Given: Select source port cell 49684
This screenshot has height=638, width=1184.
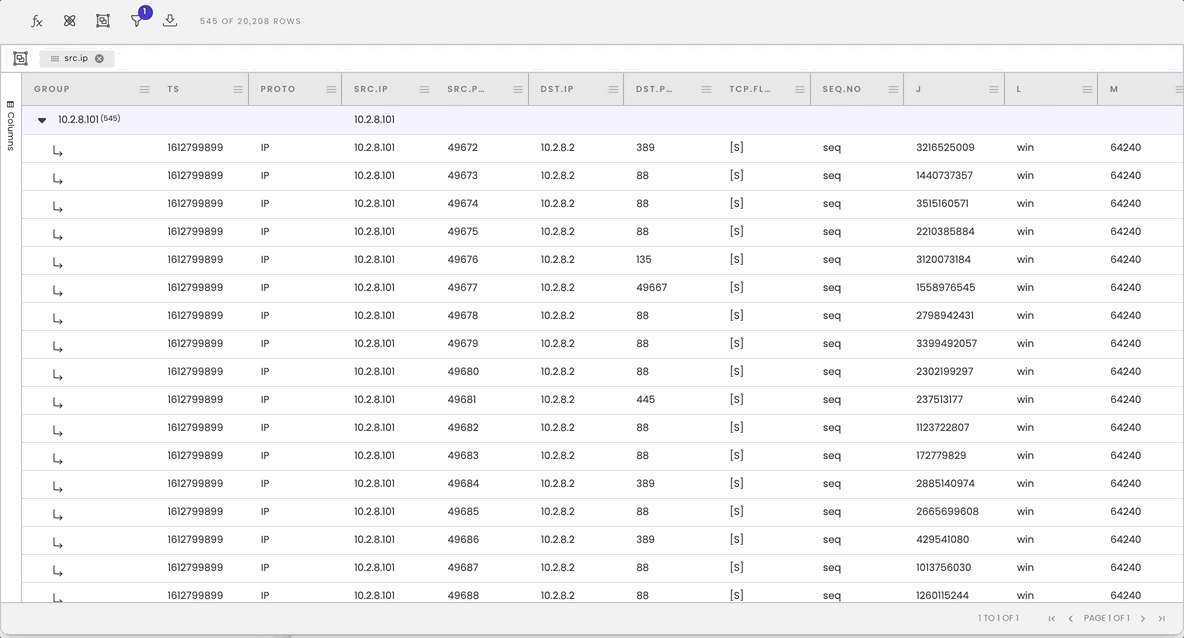Looking at the screenshot, I should pos(463,483).
